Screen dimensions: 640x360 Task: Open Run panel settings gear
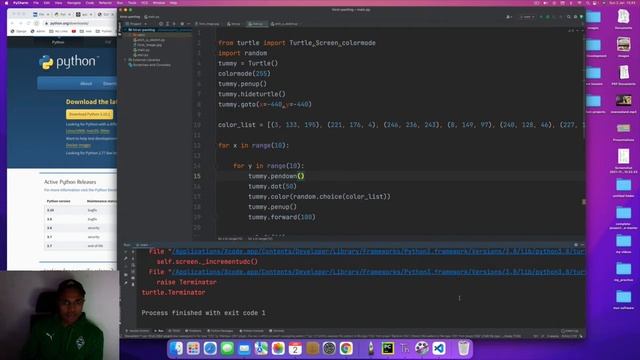click(576, 244)
